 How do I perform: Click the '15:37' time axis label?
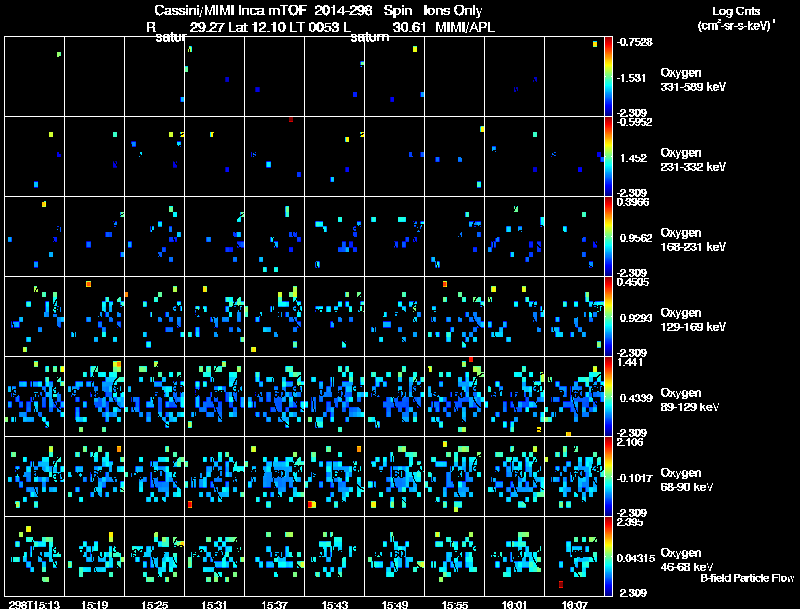(x=274, y=604)
